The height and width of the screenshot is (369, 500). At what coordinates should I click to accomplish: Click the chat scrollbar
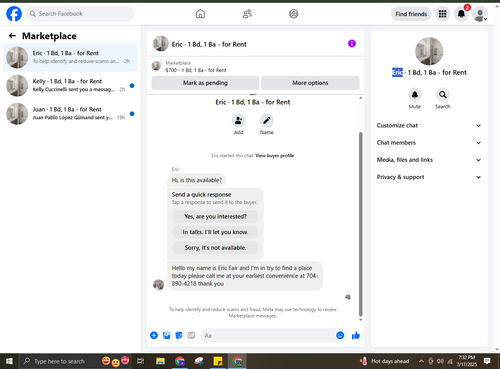360,224
